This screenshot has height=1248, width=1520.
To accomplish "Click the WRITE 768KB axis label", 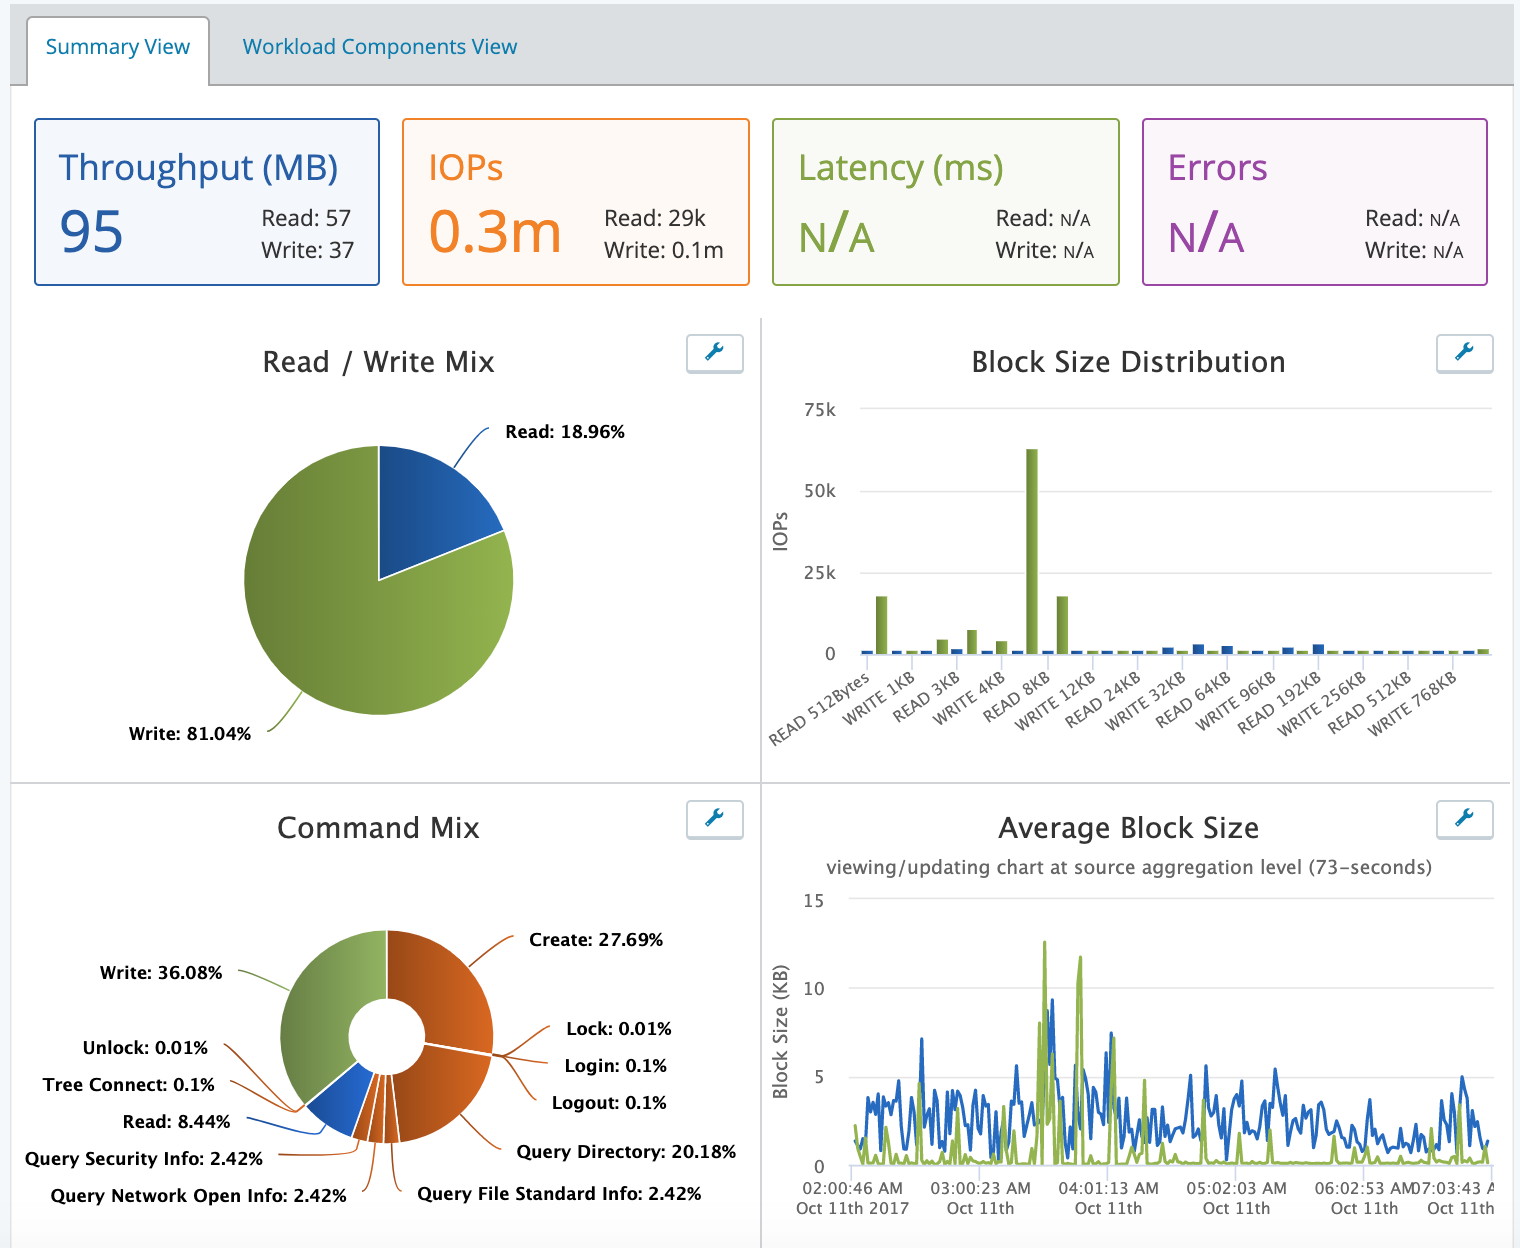I will (1412, 703).
